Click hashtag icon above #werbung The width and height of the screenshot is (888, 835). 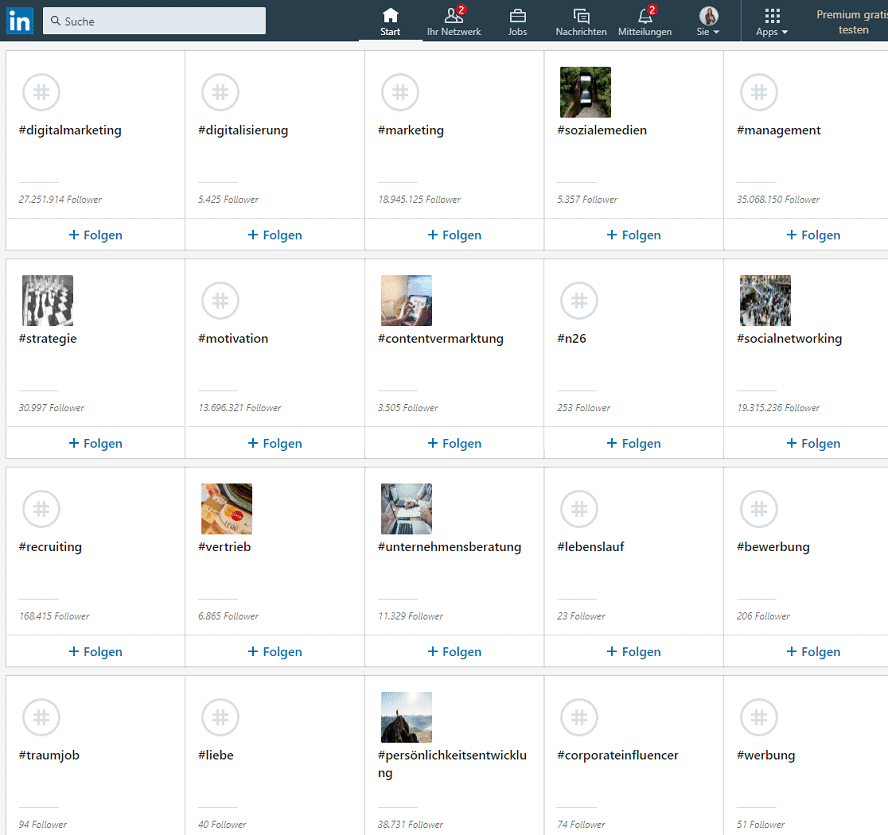(x=759, y=718)
